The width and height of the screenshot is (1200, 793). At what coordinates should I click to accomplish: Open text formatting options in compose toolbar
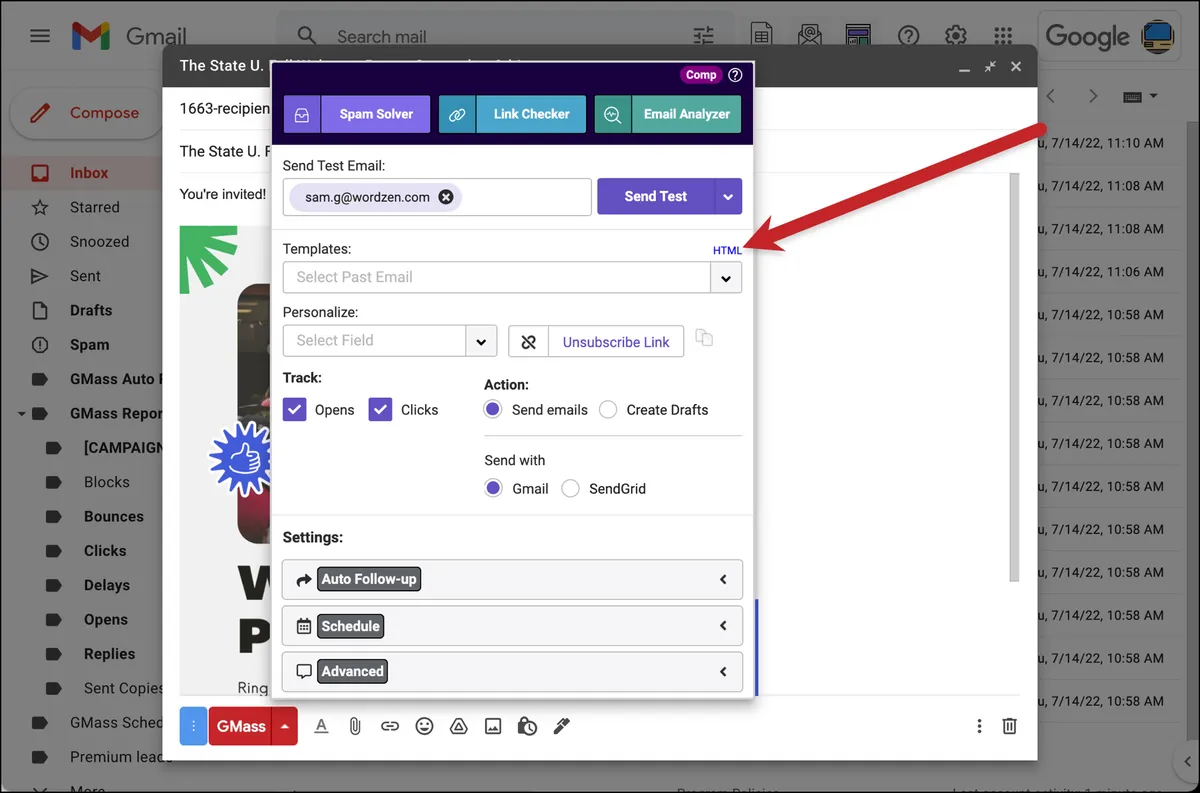(x=321, y=726)
